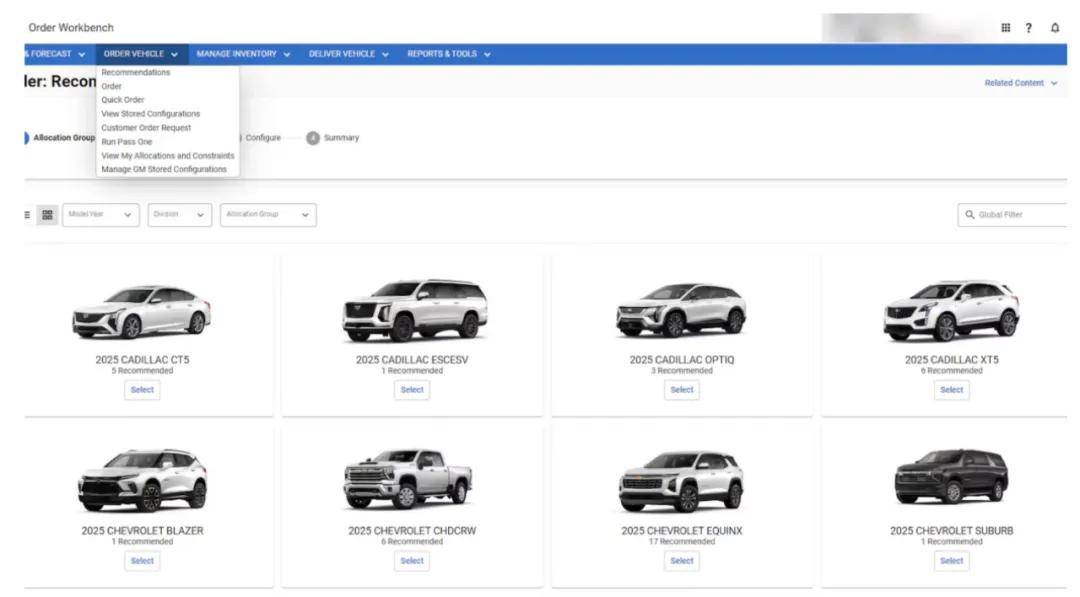
Task: Click the '2025 CHEVROLET CHDCRW' label
Action: click(412, 531)
